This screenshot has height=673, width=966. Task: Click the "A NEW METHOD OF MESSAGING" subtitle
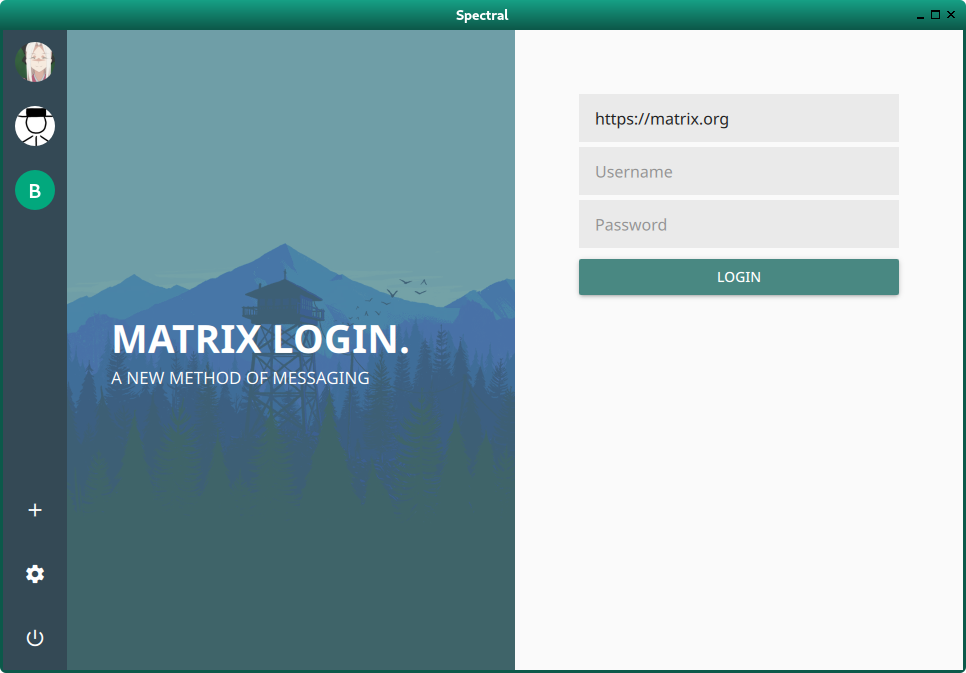(x=240, y=379)
